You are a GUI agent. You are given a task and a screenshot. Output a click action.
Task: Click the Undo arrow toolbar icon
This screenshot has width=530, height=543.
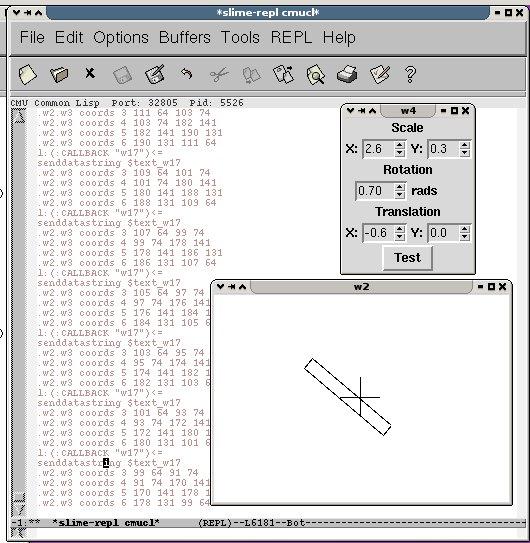tap(186, 73)
